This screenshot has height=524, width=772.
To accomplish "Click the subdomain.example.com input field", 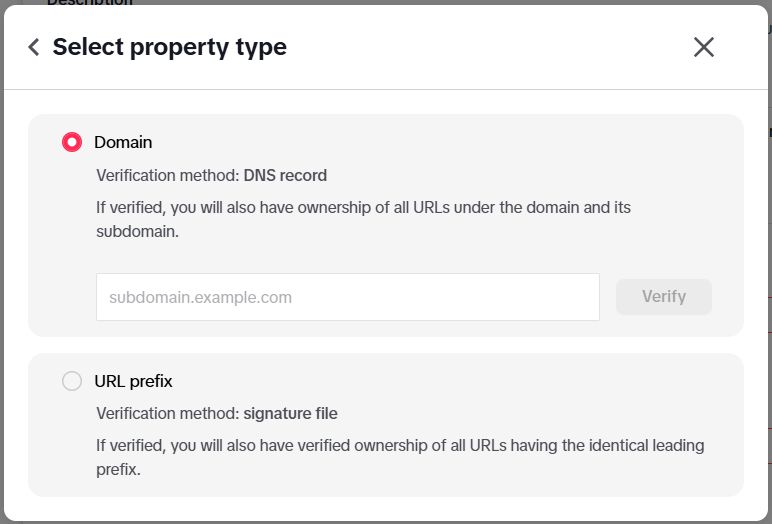I will (347, 297).
